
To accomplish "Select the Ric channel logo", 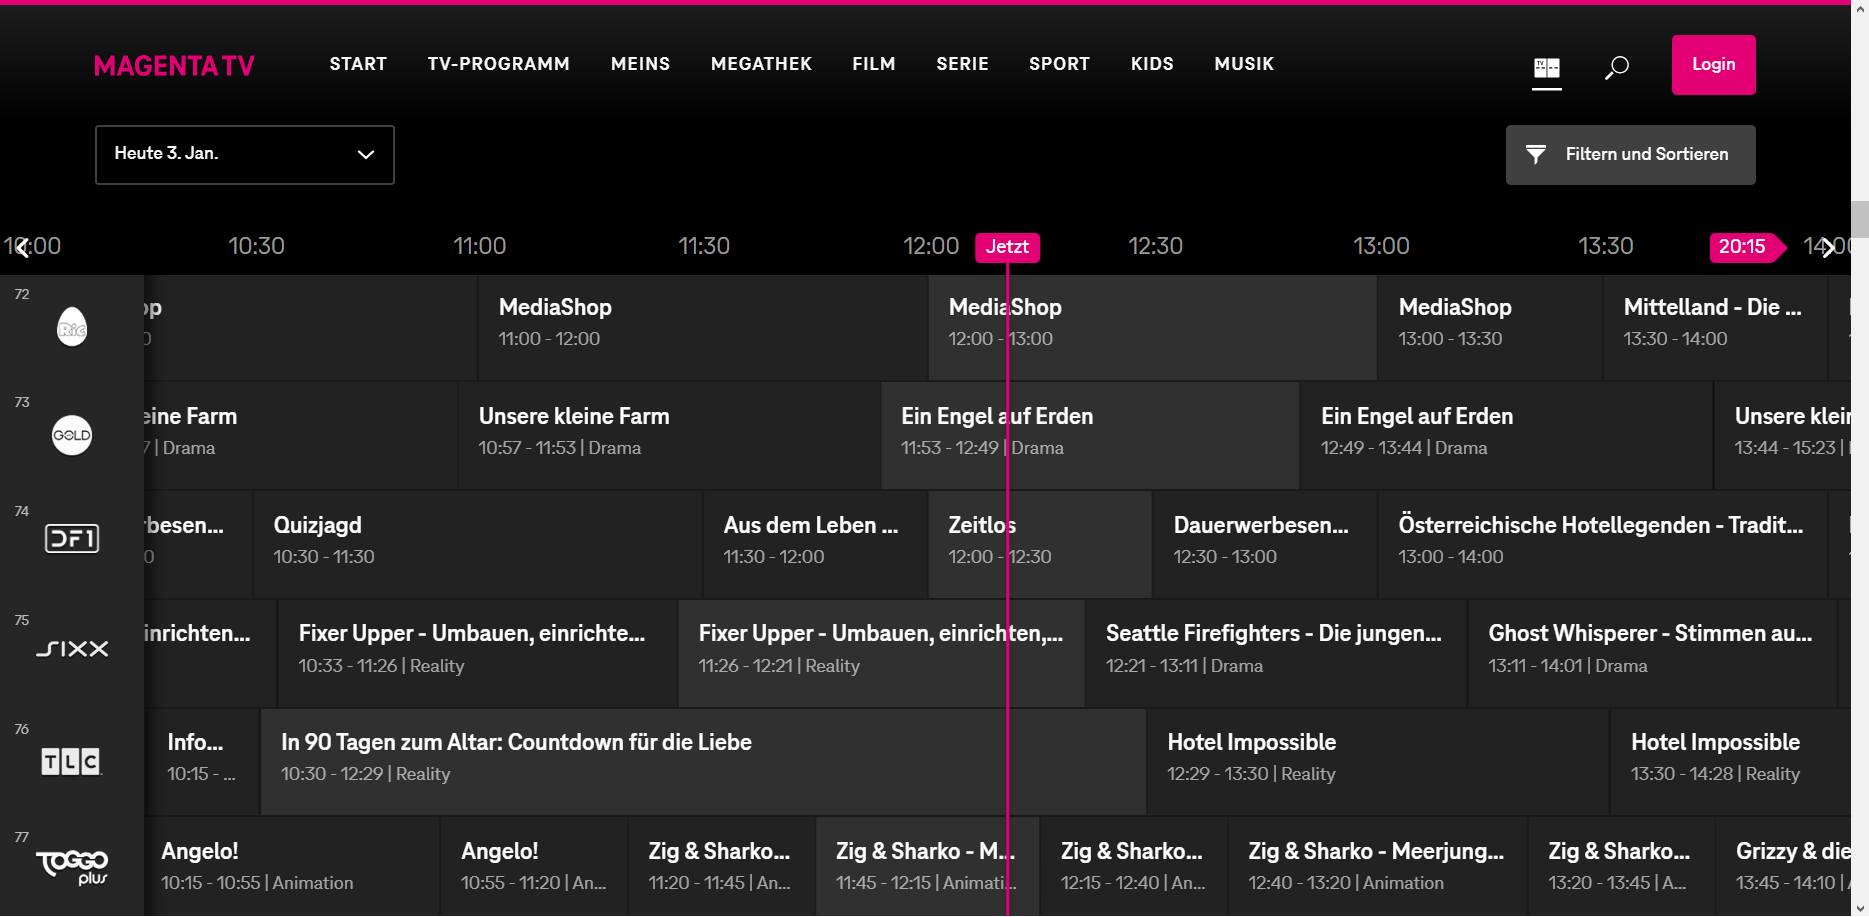I will pyautogui.click(x=72, y=327).
